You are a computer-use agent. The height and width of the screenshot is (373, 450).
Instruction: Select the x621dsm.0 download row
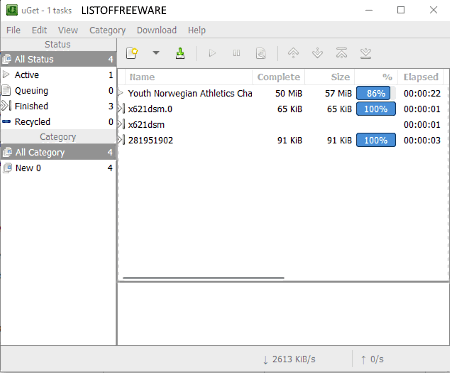coord(283,109)
